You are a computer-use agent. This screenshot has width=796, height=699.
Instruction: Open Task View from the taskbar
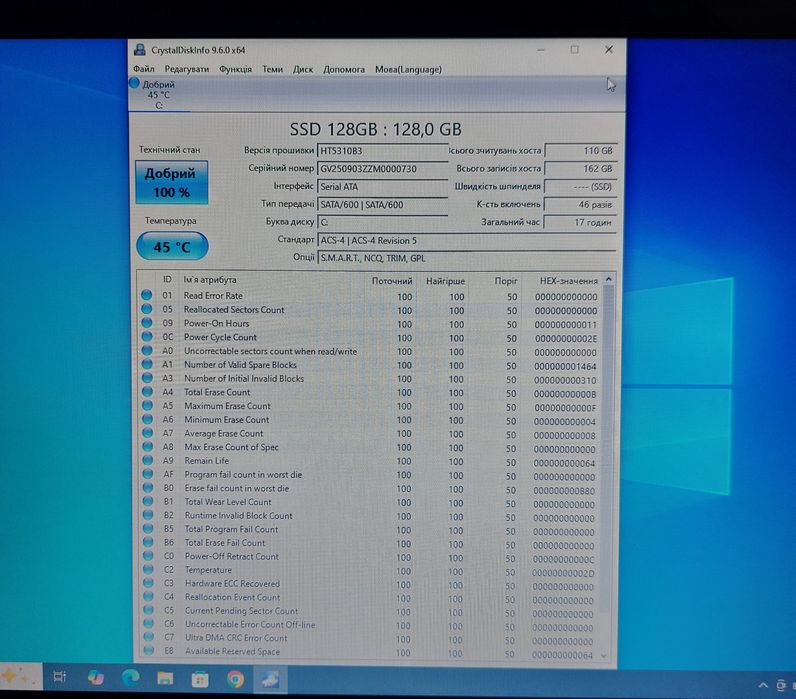point(60,677)
